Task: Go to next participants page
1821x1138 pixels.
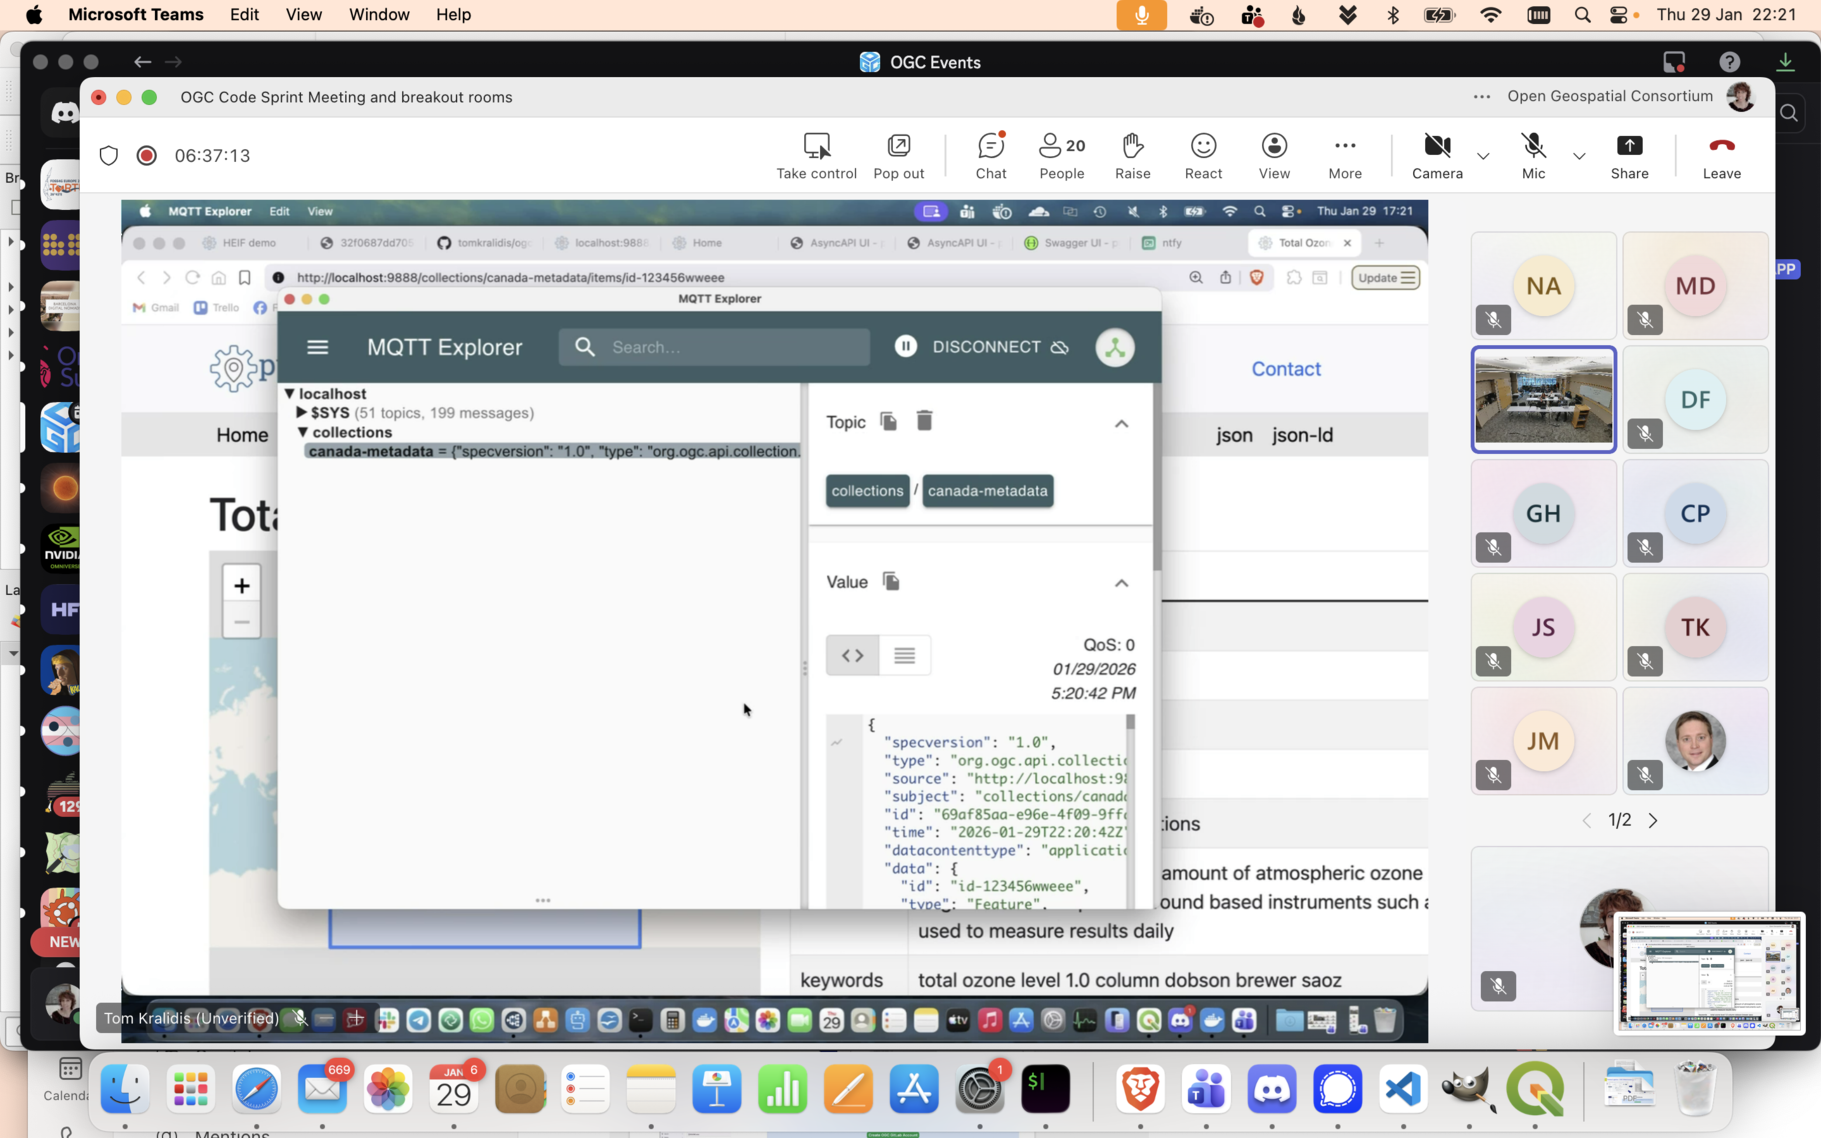Action: point(1653,820)
